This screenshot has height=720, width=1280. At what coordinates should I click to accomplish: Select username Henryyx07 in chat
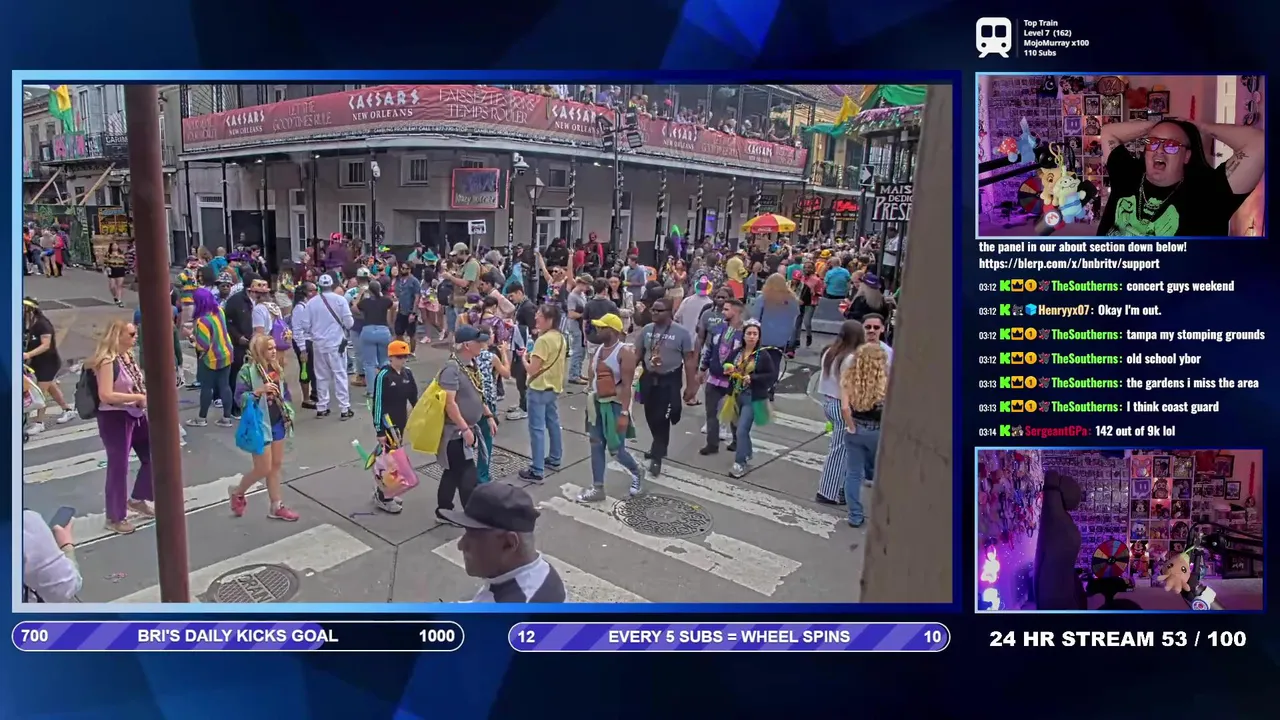(x=1064, y=310)
